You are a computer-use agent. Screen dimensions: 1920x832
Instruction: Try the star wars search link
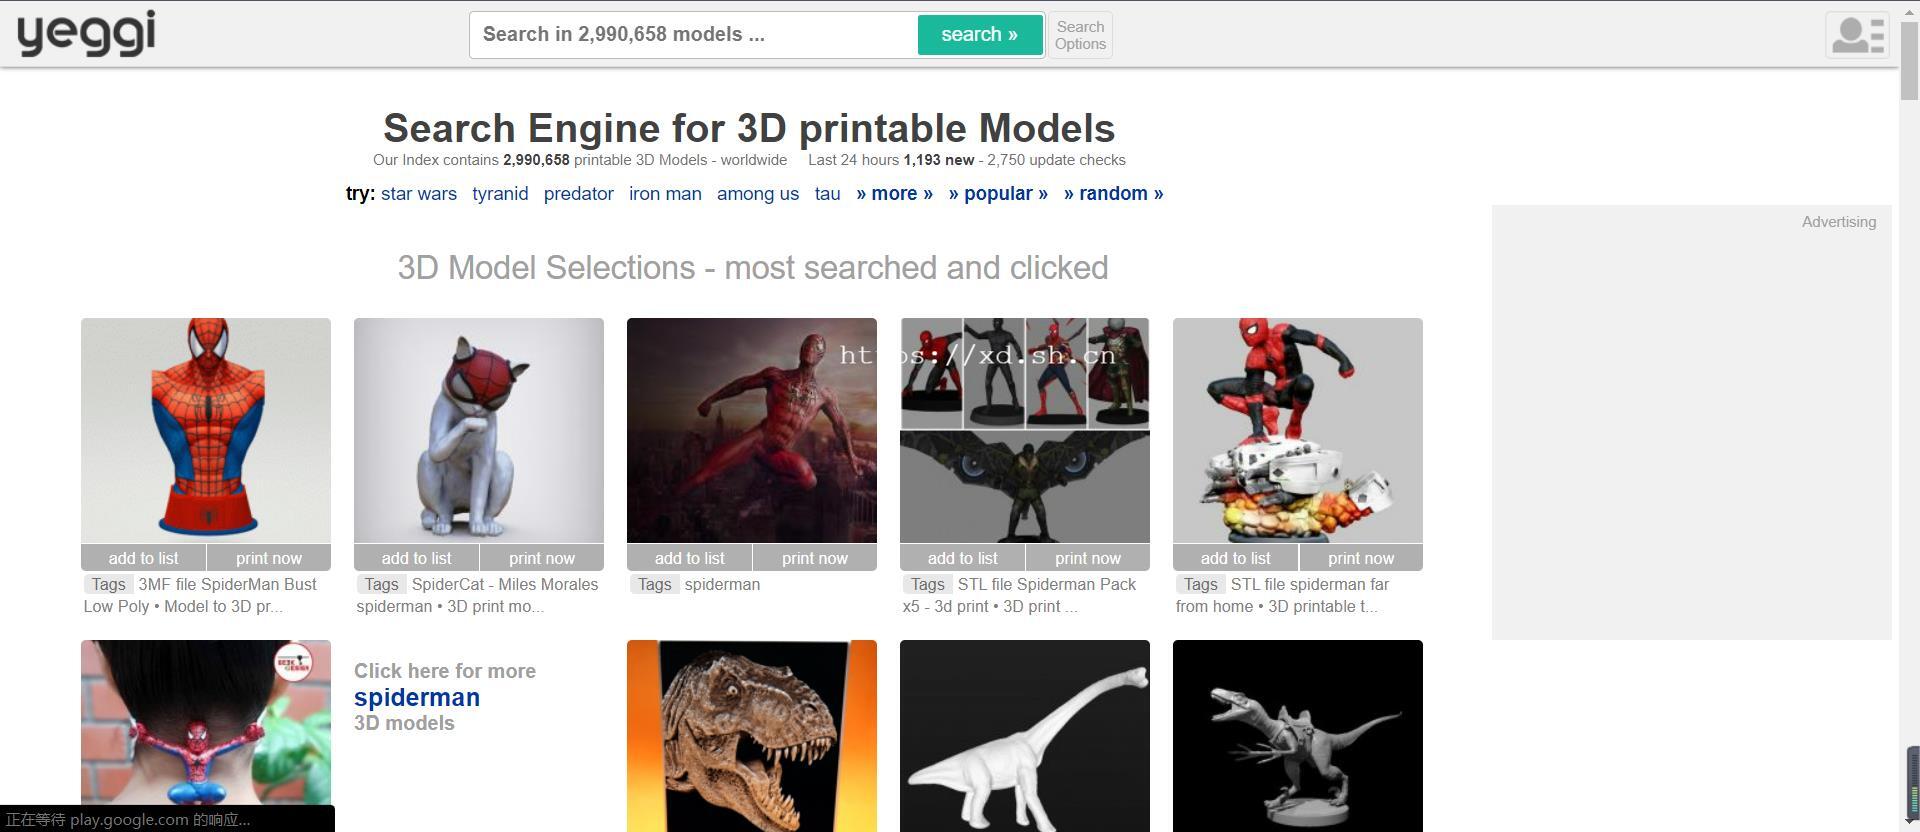click(418, 194)
